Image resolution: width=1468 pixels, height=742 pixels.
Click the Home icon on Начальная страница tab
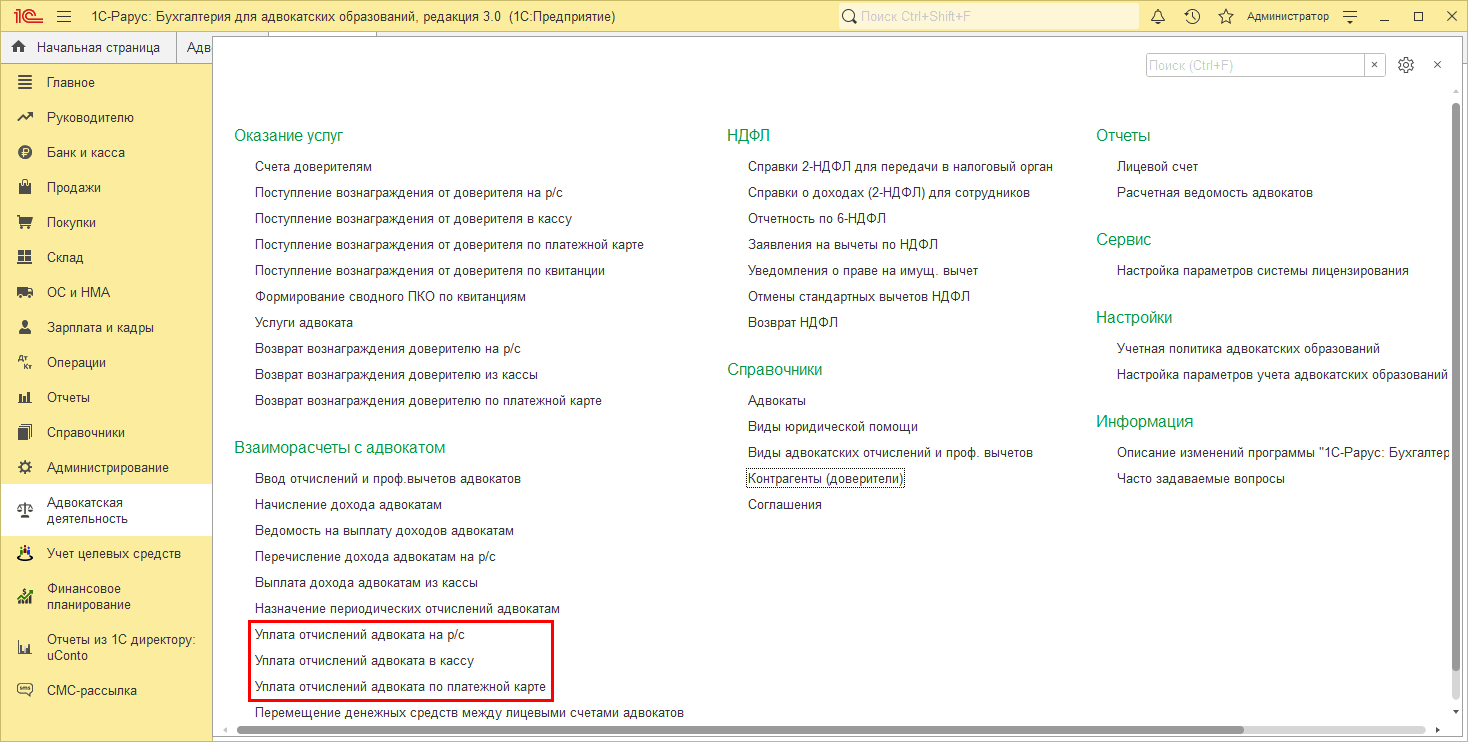click(x=19, y=47)
